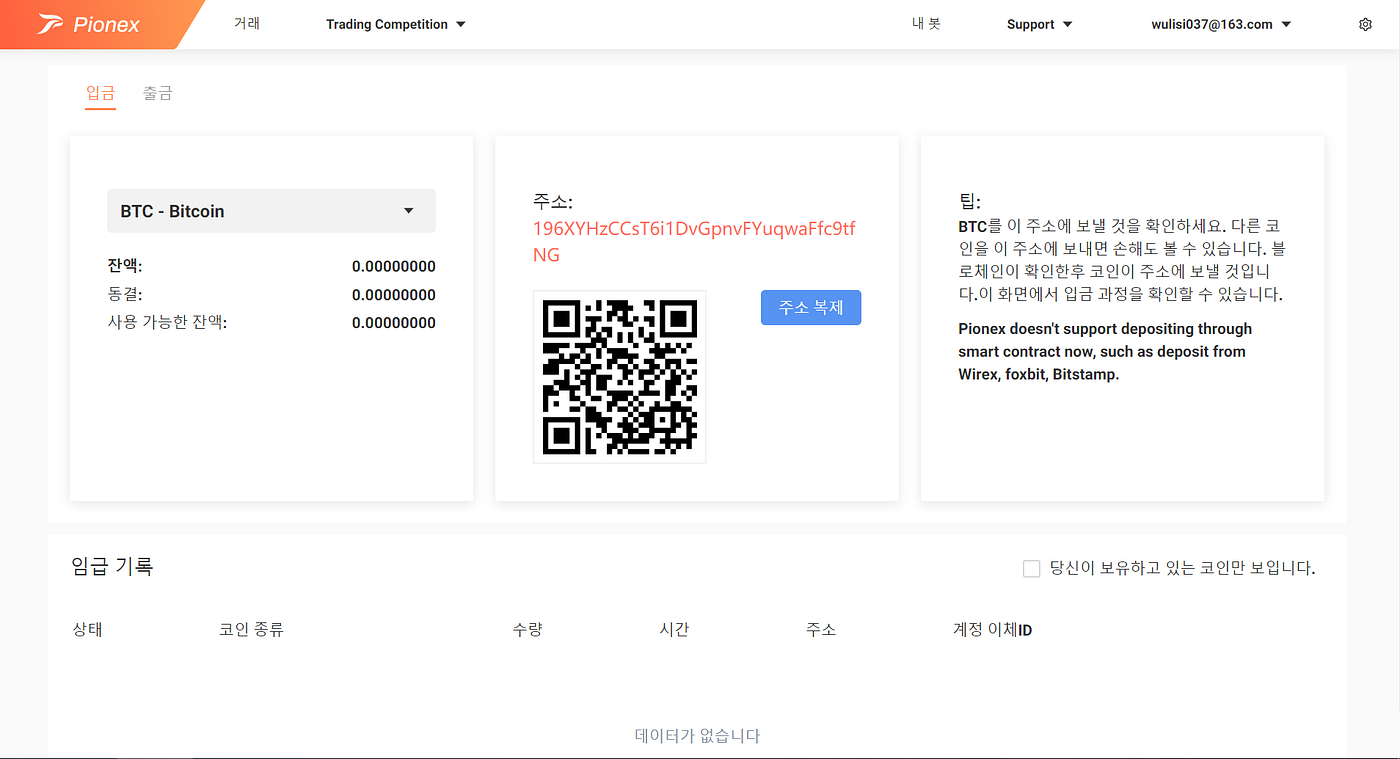Click the 상태 column header
This screenshot has width=1400, height=759.
pyautogui.click(x=87, y=630)
